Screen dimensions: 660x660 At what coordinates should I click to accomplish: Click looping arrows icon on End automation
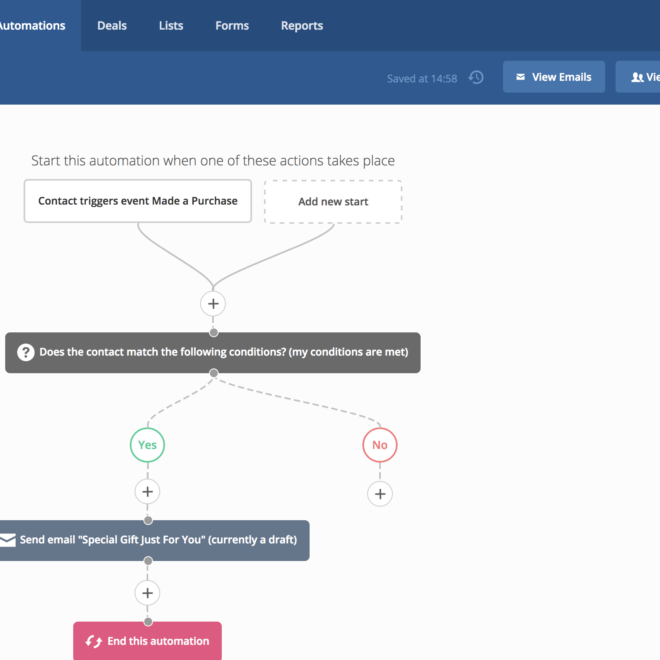(93, 641)
